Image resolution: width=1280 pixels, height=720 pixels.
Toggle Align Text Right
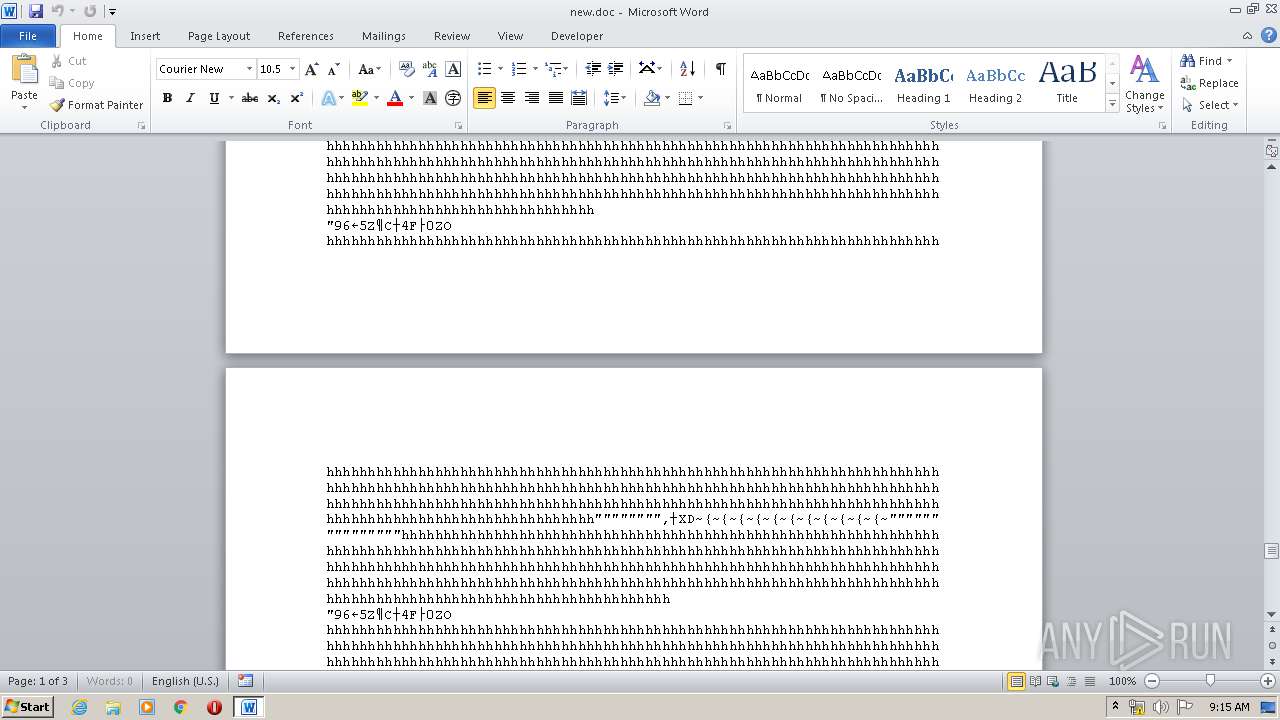(532, 98)
